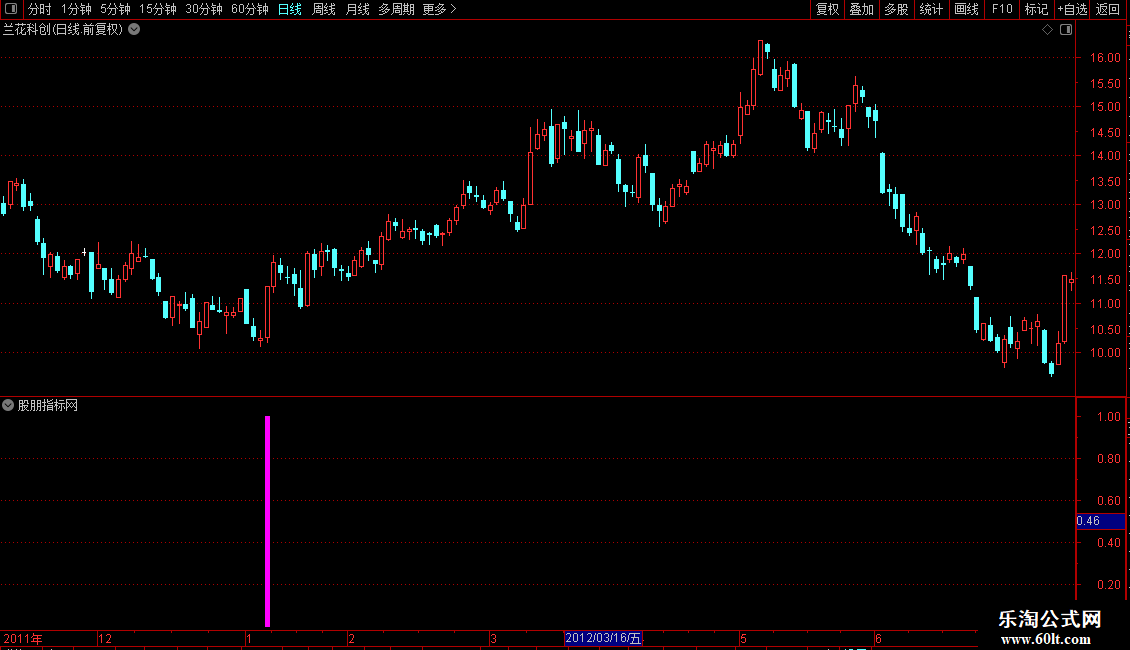Open the 多股 multi-stock view
Image resolution: width=1130 pixels, height=650 pixels.
pyautogui.click(x=896, y=9)
